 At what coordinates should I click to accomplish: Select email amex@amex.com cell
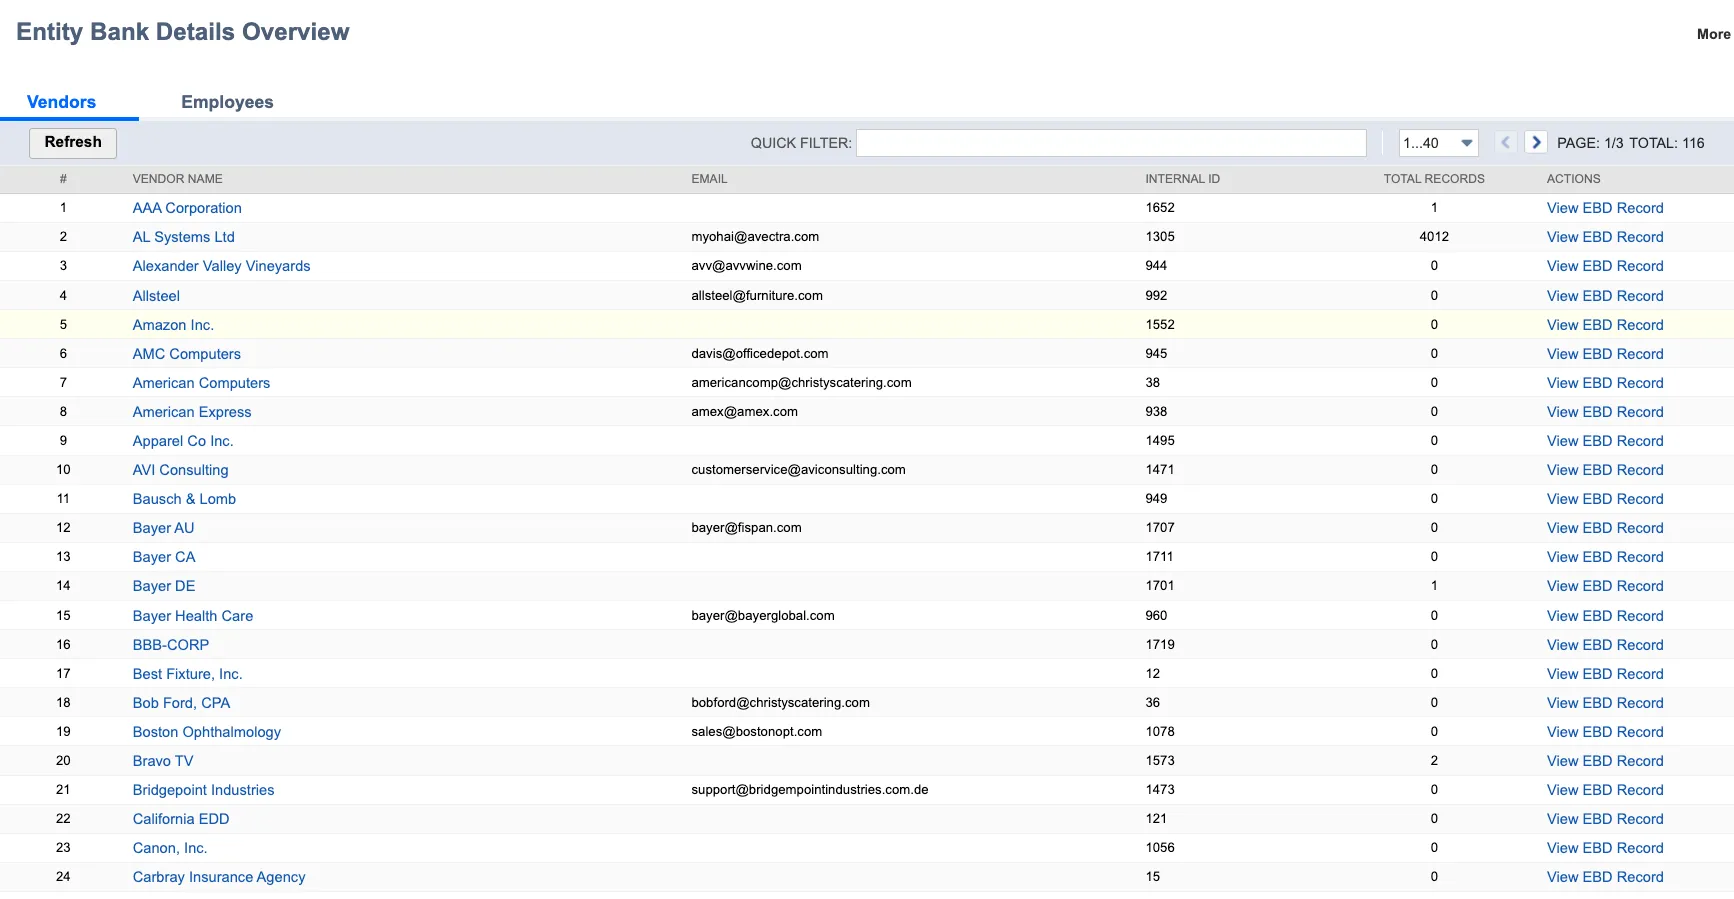tap(744, 412)
